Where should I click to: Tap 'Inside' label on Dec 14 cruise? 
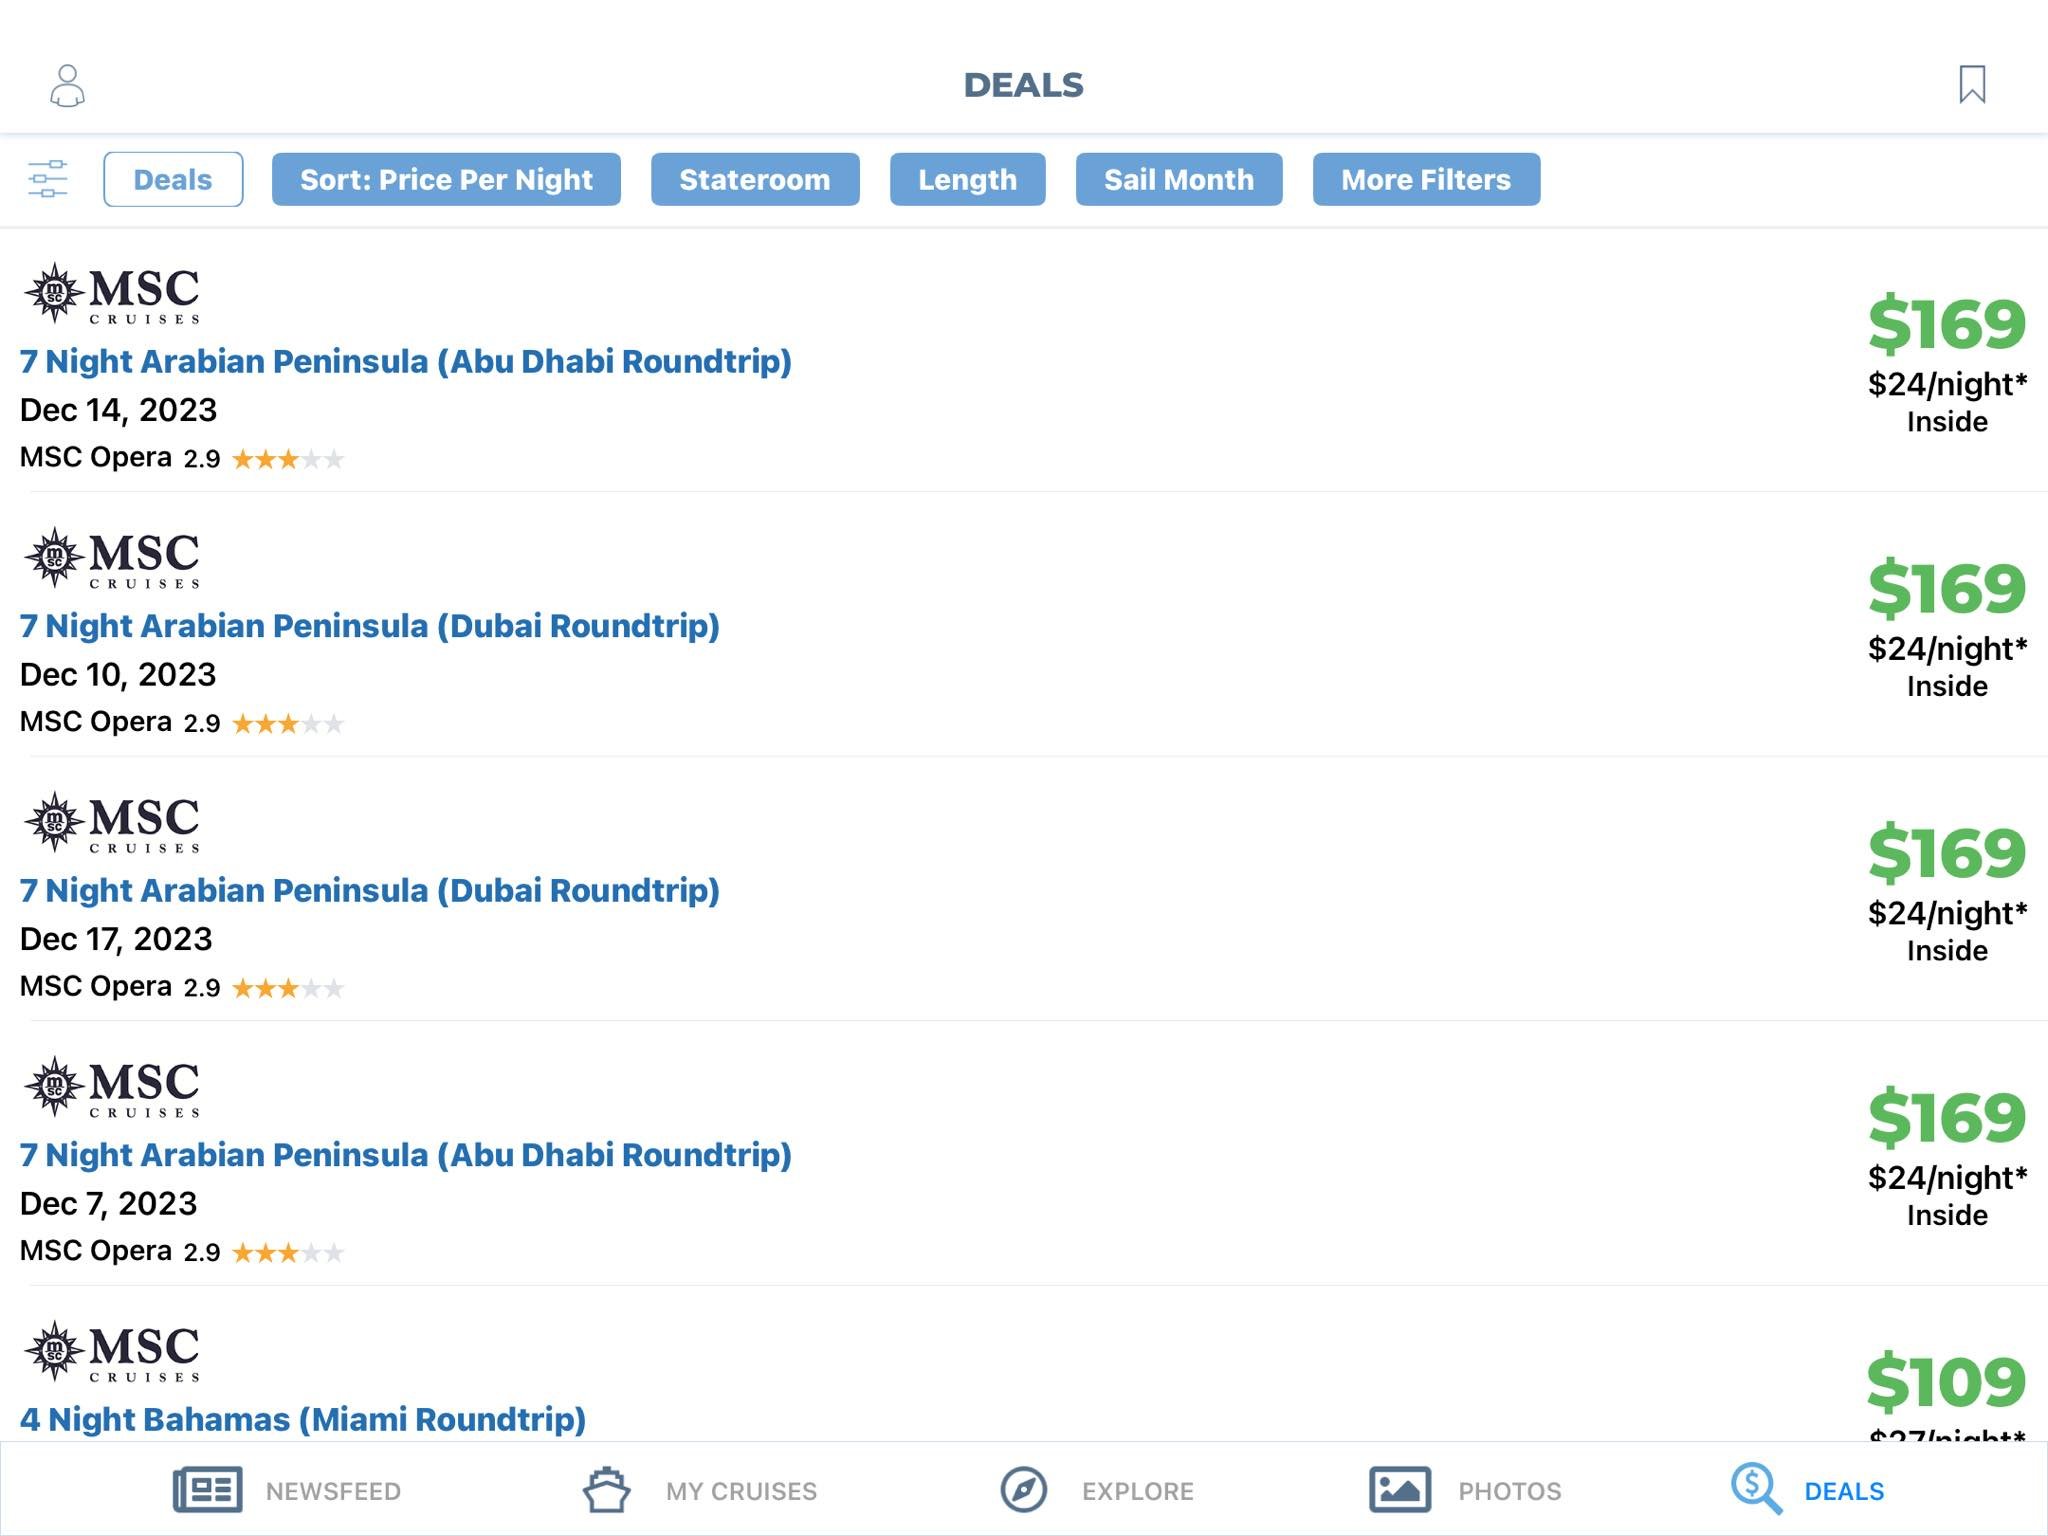point(1947,422)
